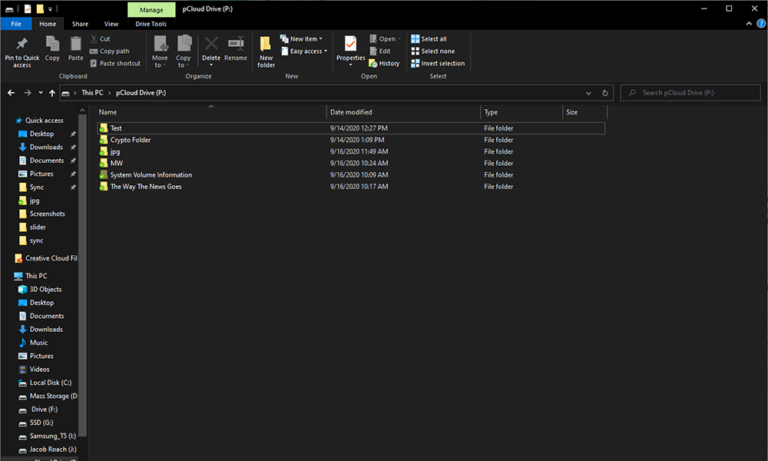Screen dimensions: 768x461
Task: Go back with the left arrow
Action: pos(11,93)
